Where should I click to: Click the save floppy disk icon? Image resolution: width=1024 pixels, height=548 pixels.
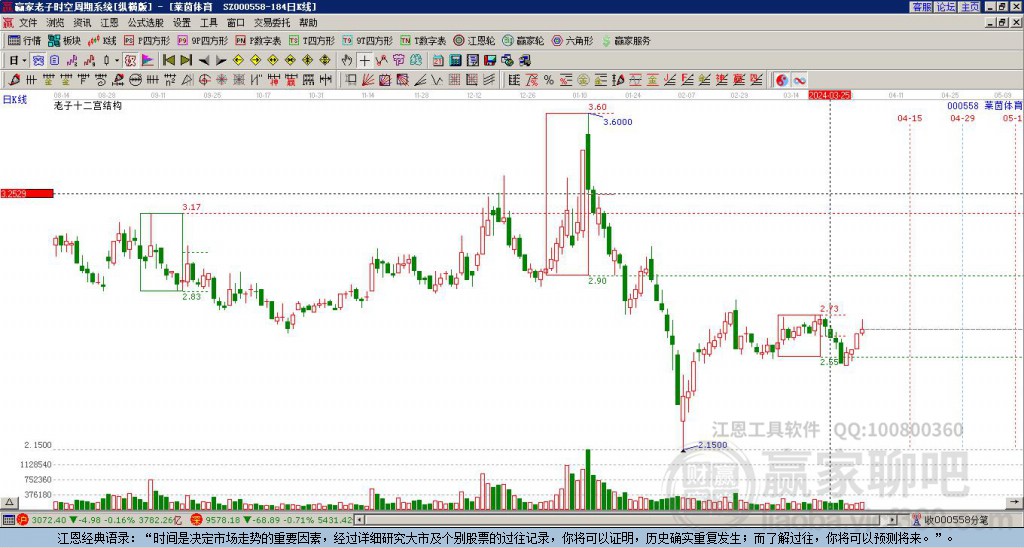[x=490, y=61]
